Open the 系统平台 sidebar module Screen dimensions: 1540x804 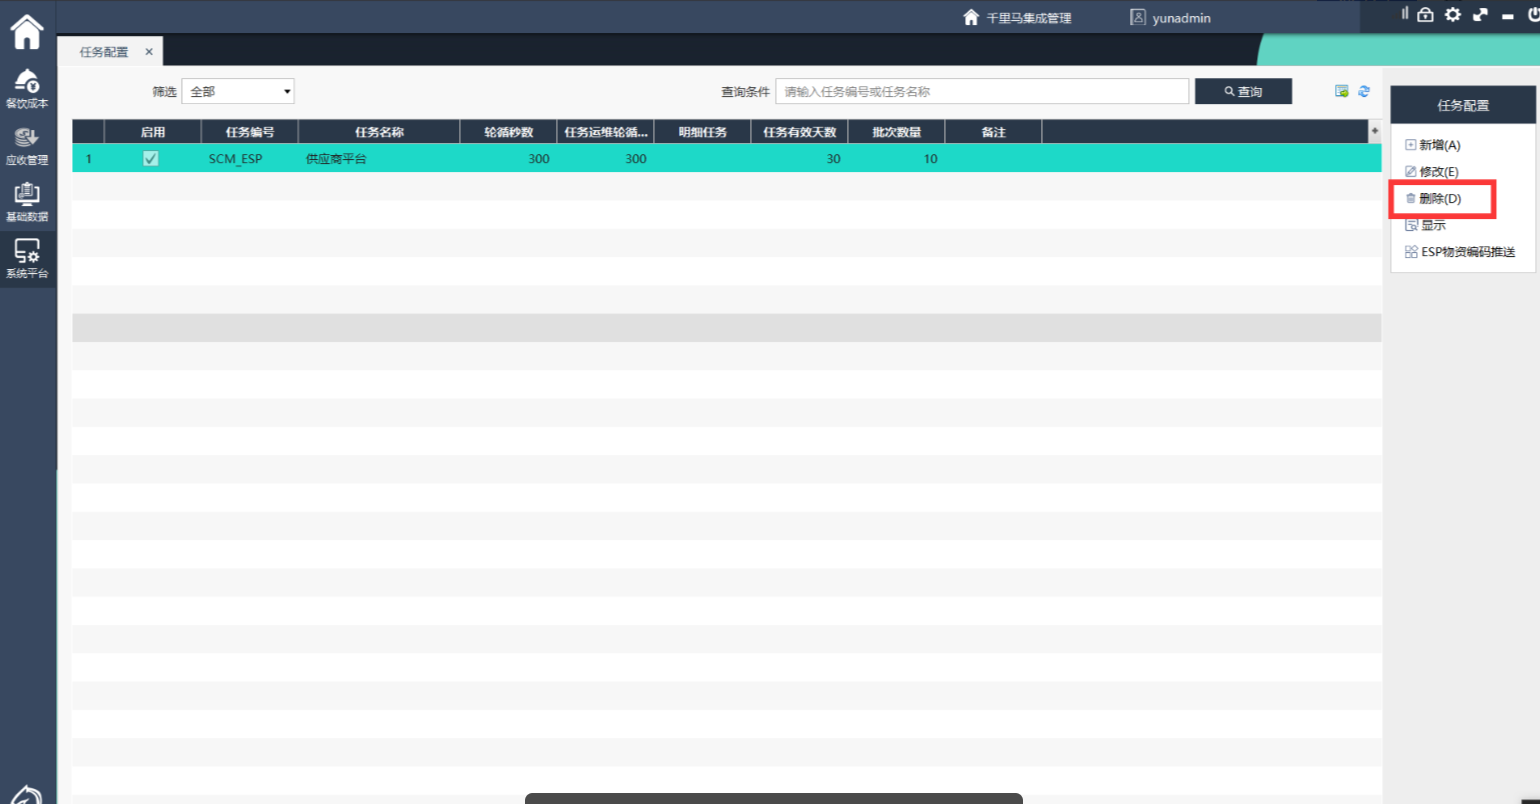click(x=27, y=258)
